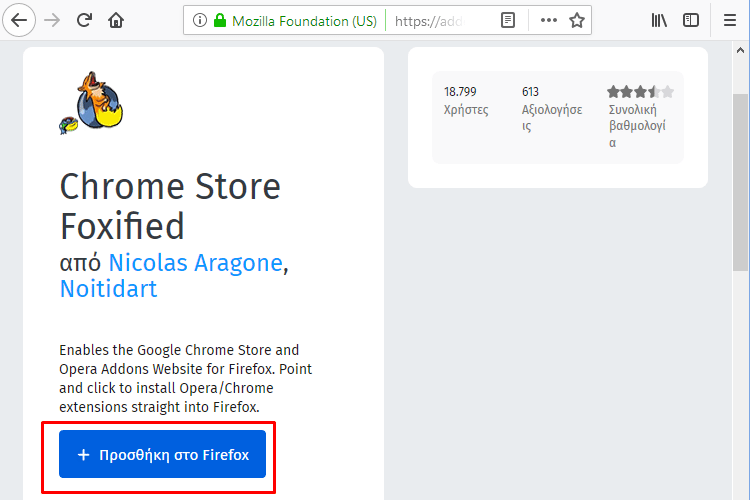Open the page actions three-dot menu
The image size is (750, 500).
coord(549,20)
